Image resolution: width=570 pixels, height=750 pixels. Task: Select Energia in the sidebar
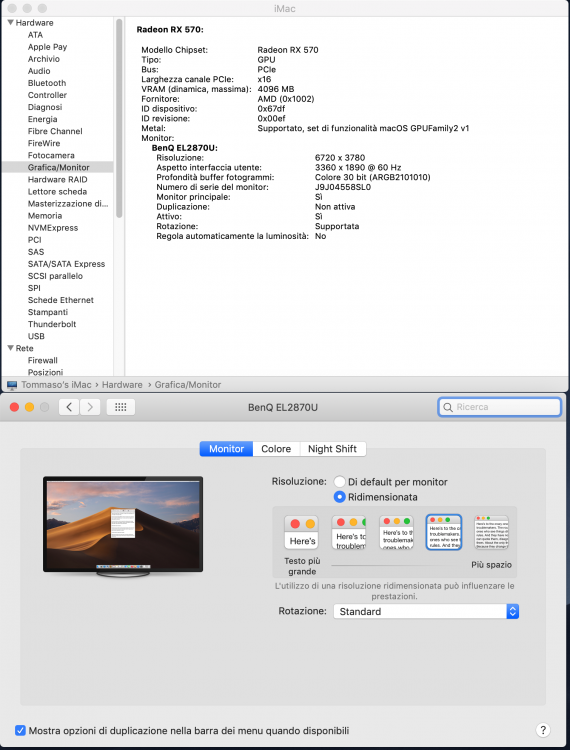[x=43, y=119]
